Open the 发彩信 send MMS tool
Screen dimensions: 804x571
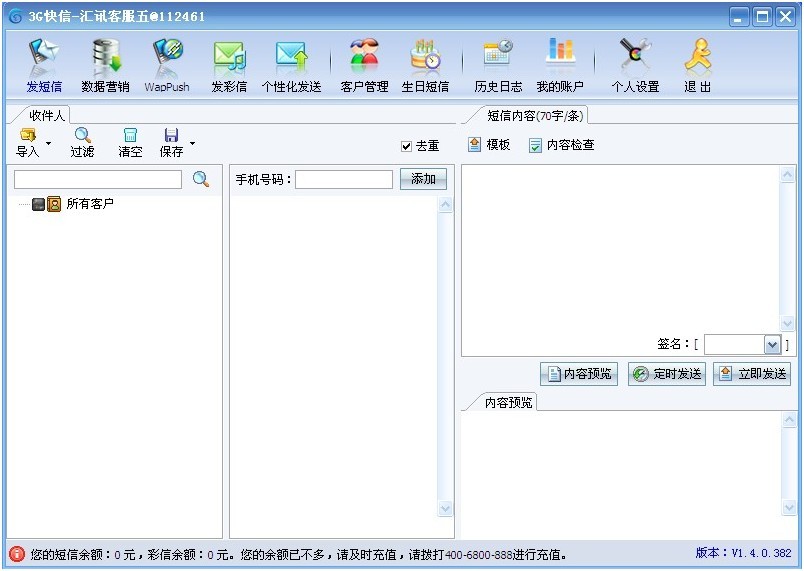point(229,66)
